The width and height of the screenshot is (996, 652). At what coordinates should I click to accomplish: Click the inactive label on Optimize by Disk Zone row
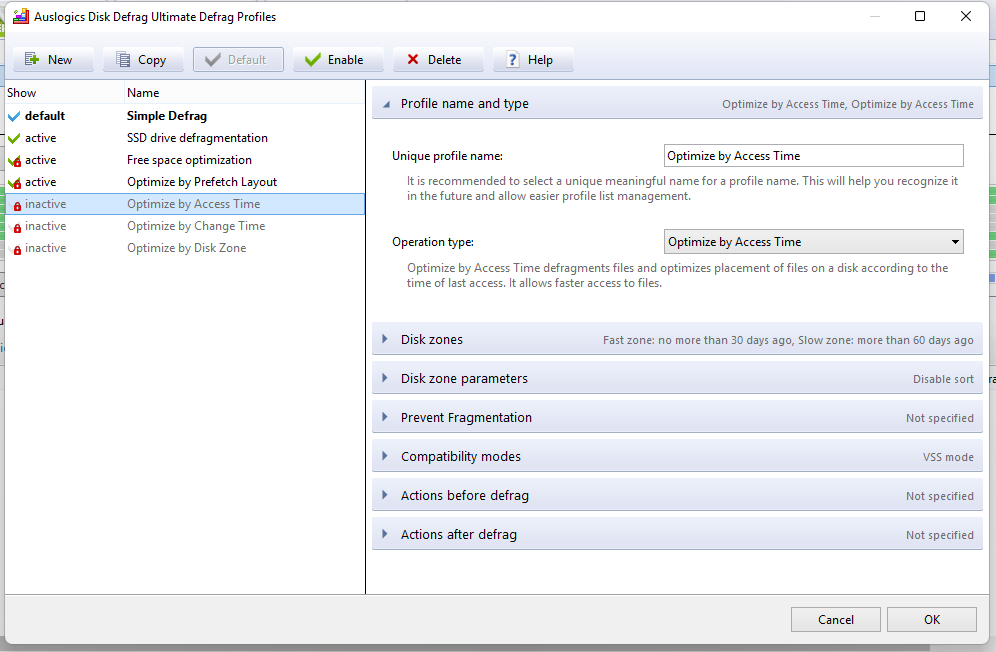pyautogui.click(x=45, y=248)
